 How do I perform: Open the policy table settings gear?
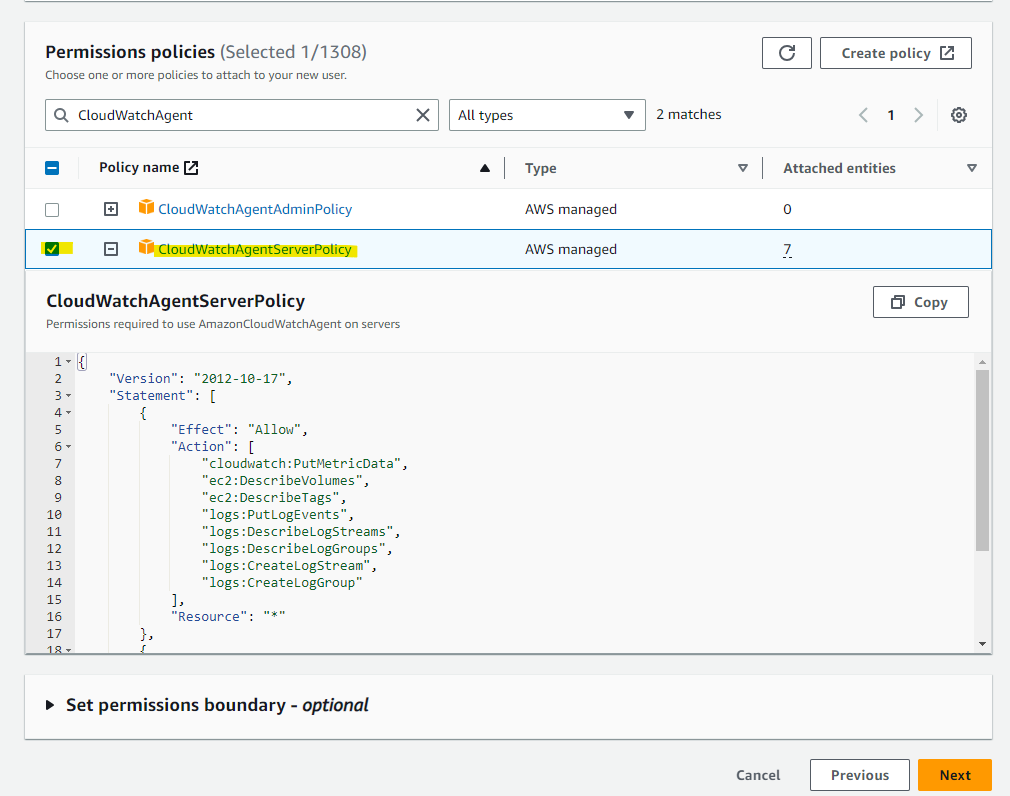click(958, 115)
